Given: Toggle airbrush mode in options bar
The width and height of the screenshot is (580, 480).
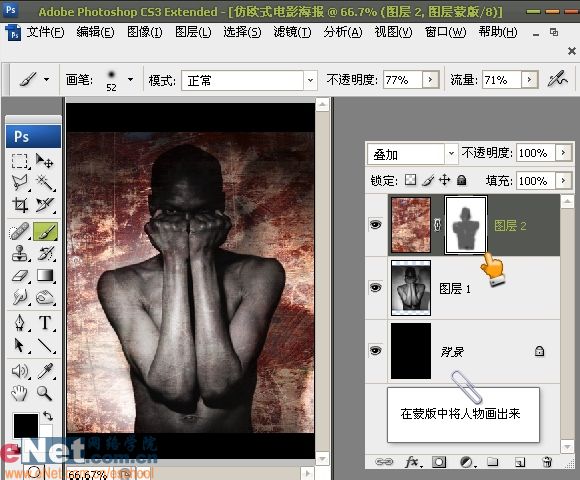Looking at the screenshot, I should 557,78.
